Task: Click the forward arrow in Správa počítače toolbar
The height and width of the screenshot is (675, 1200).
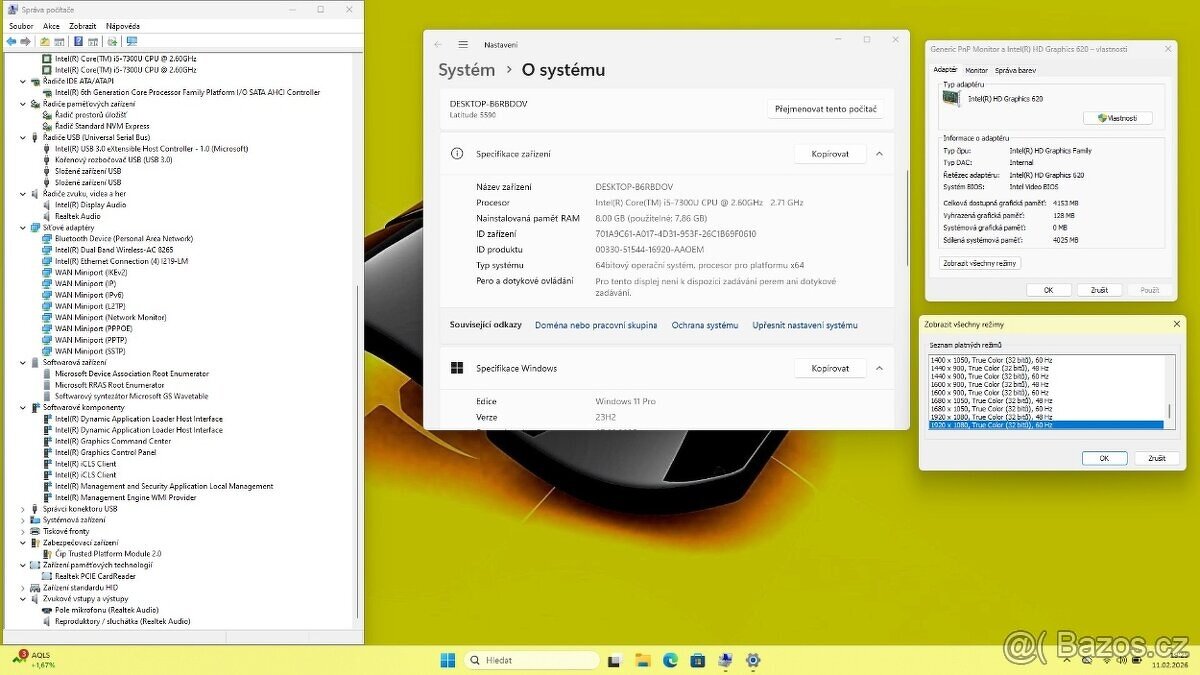Action: (x=25, y=41)
